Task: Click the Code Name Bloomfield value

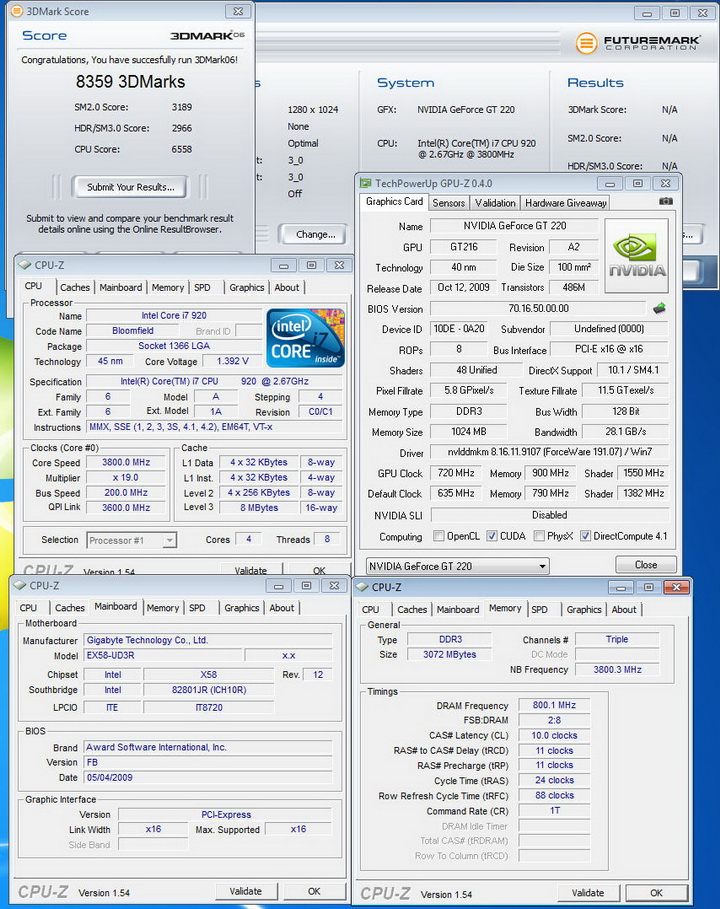Action: 132,330
